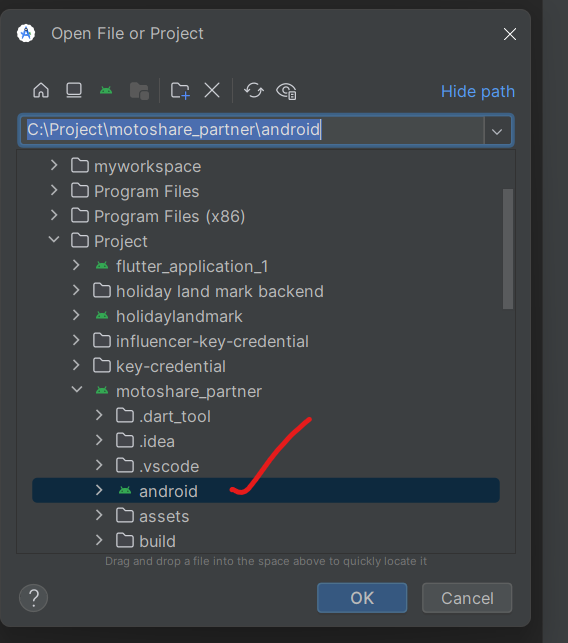This screenshot has height=643, width=568.
Task: Refresh the file tree listing
Action: click(x=254, y=91)
